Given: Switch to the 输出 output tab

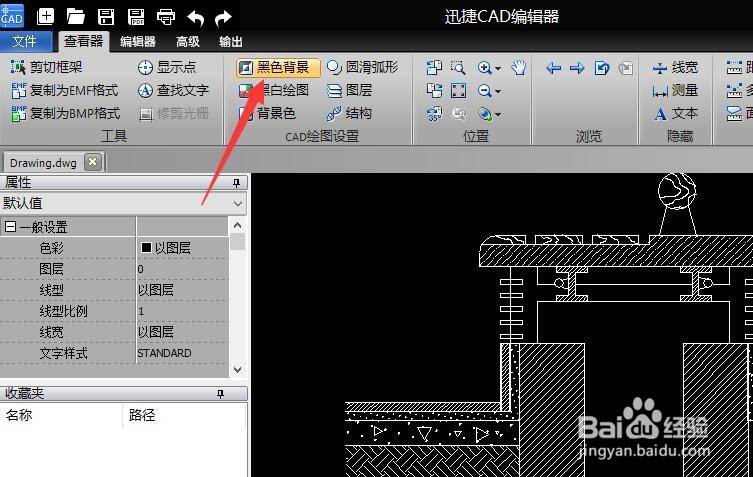Looking at the screenshot, I should (231, 41).
